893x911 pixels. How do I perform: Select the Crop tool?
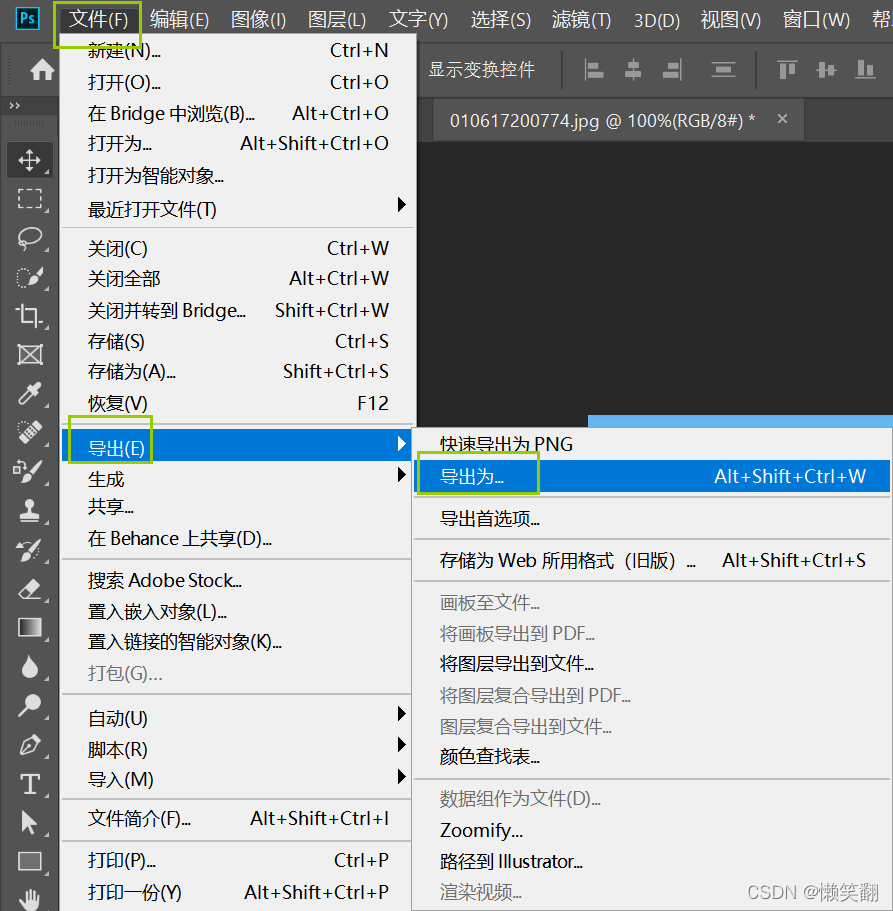coord(30,316)
